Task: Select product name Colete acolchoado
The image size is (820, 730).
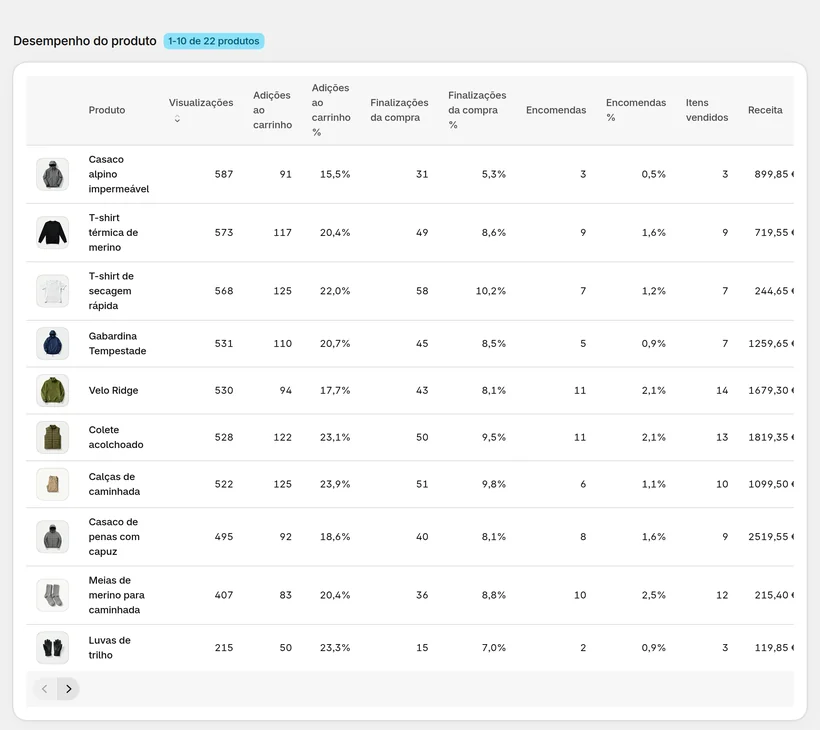Action: click(116, 437)
